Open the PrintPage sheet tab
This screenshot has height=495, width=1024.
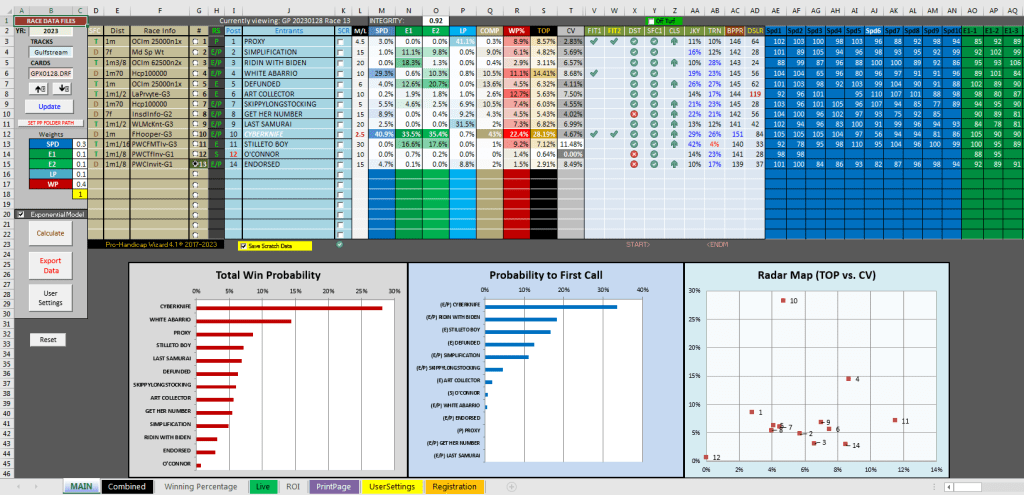point(332,486)
